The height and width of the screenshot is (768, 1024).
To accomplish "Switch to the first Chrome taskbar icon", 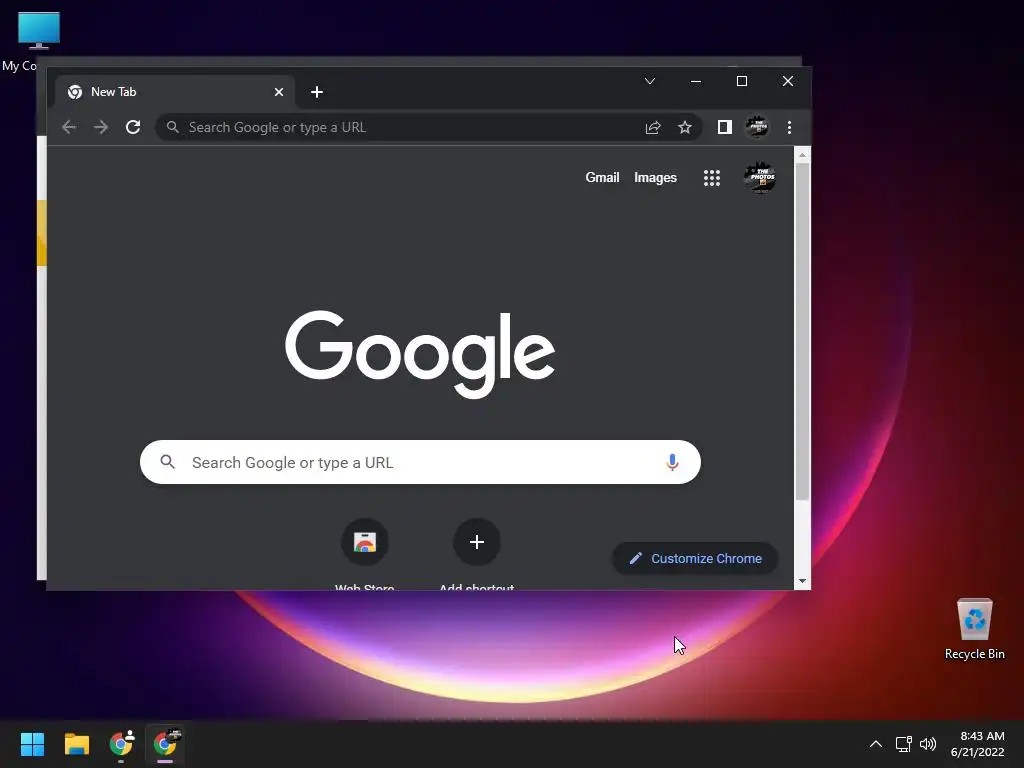I will (121, 744).
